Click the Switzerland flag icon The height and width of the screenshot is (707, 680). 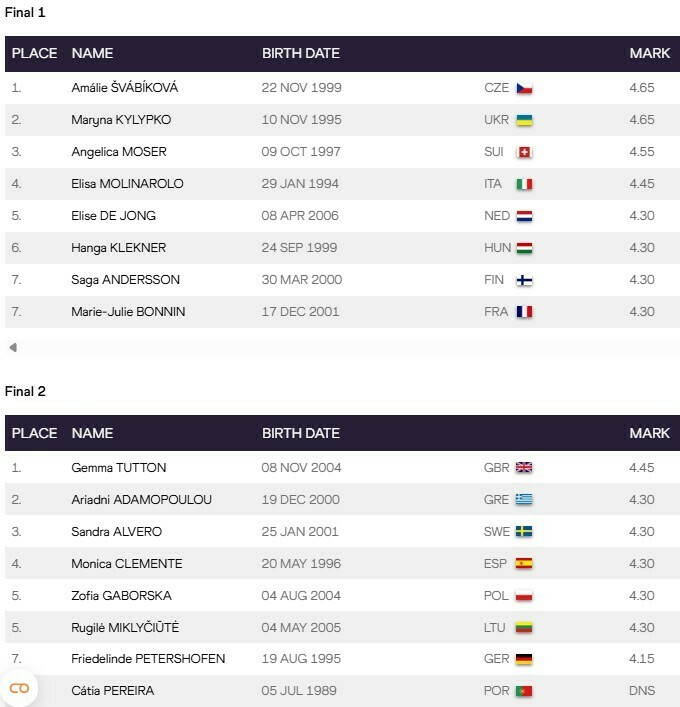click(524, 152)
